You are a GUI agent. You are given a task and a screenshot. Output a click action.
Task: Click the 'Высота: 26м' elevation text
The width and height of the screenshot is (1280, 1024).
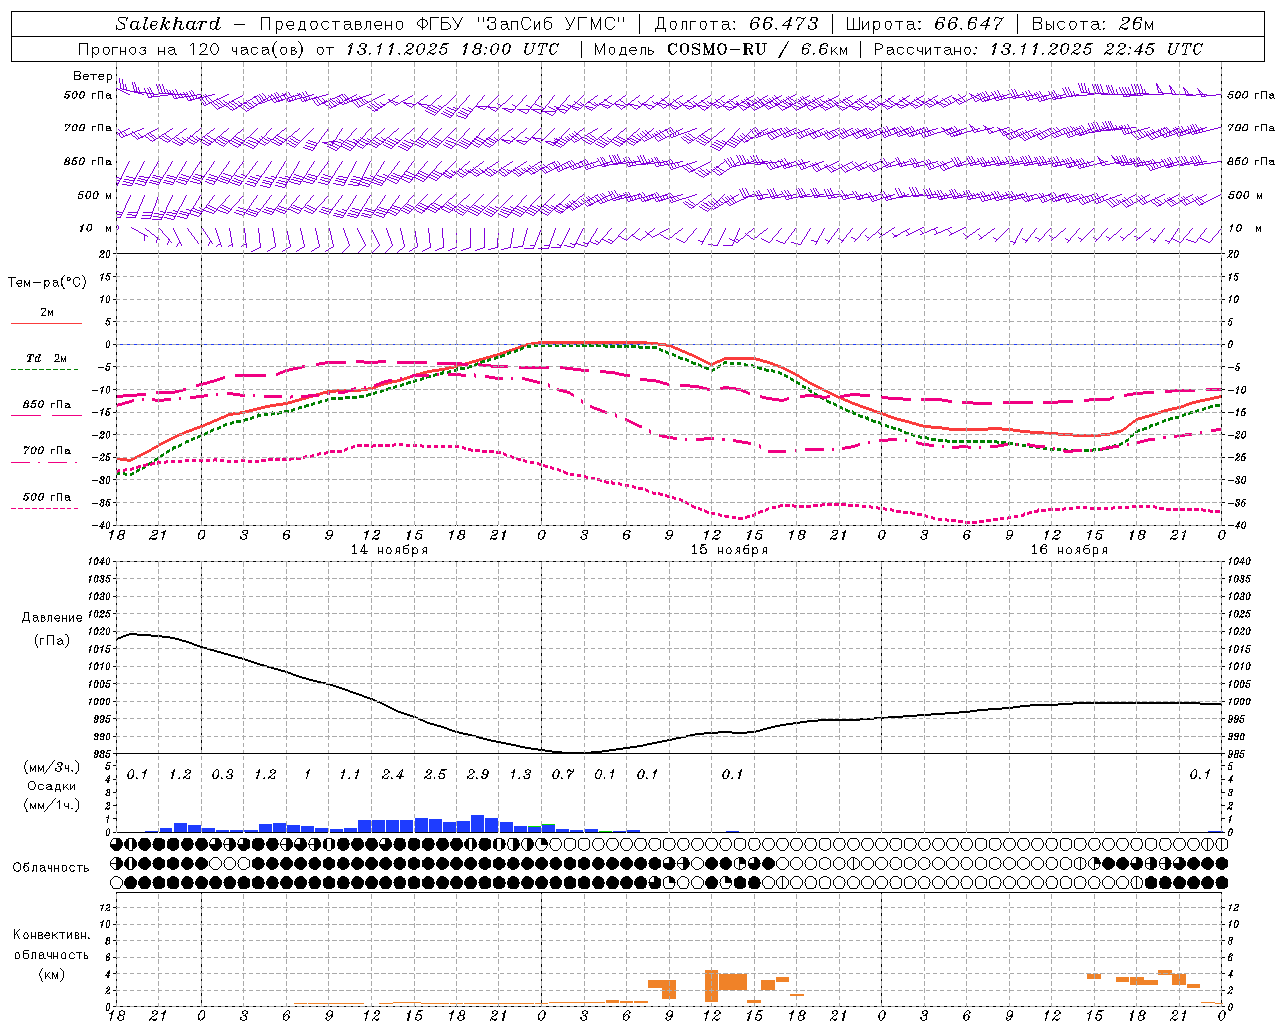1092,24
